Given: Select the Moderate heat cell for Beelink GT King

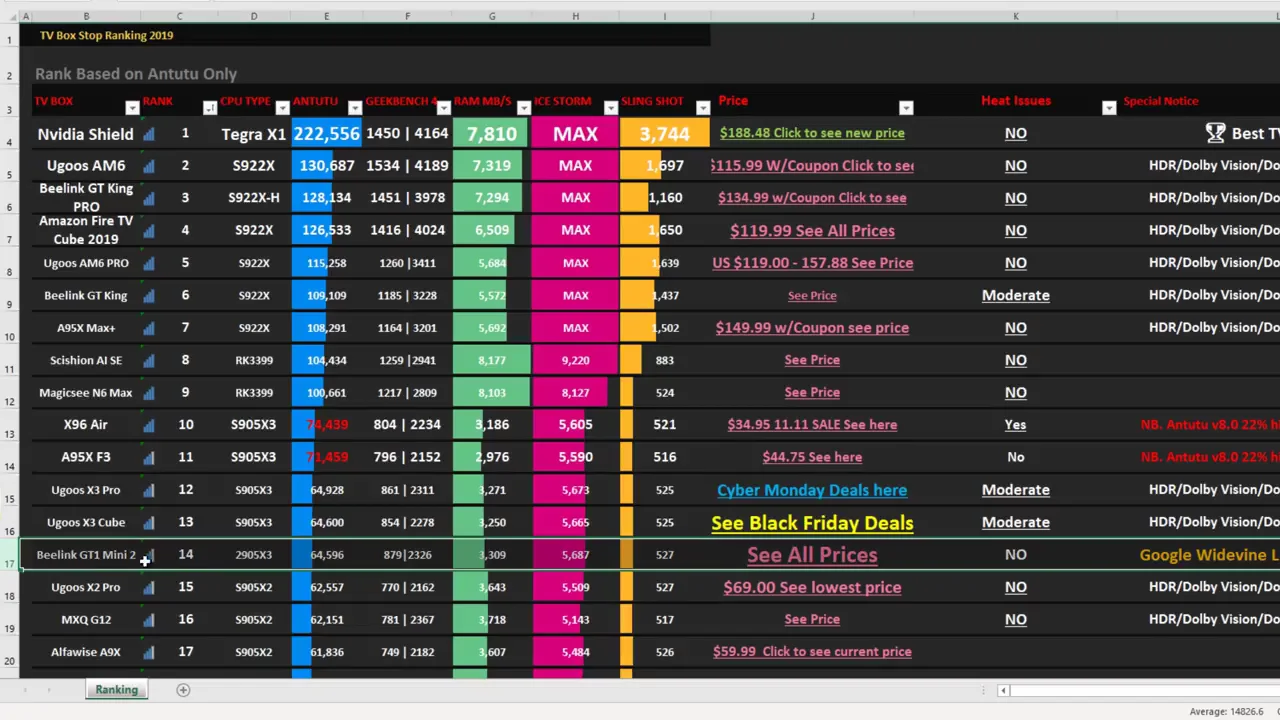Looking at the screenshot, I should (x=1015, y=296).
